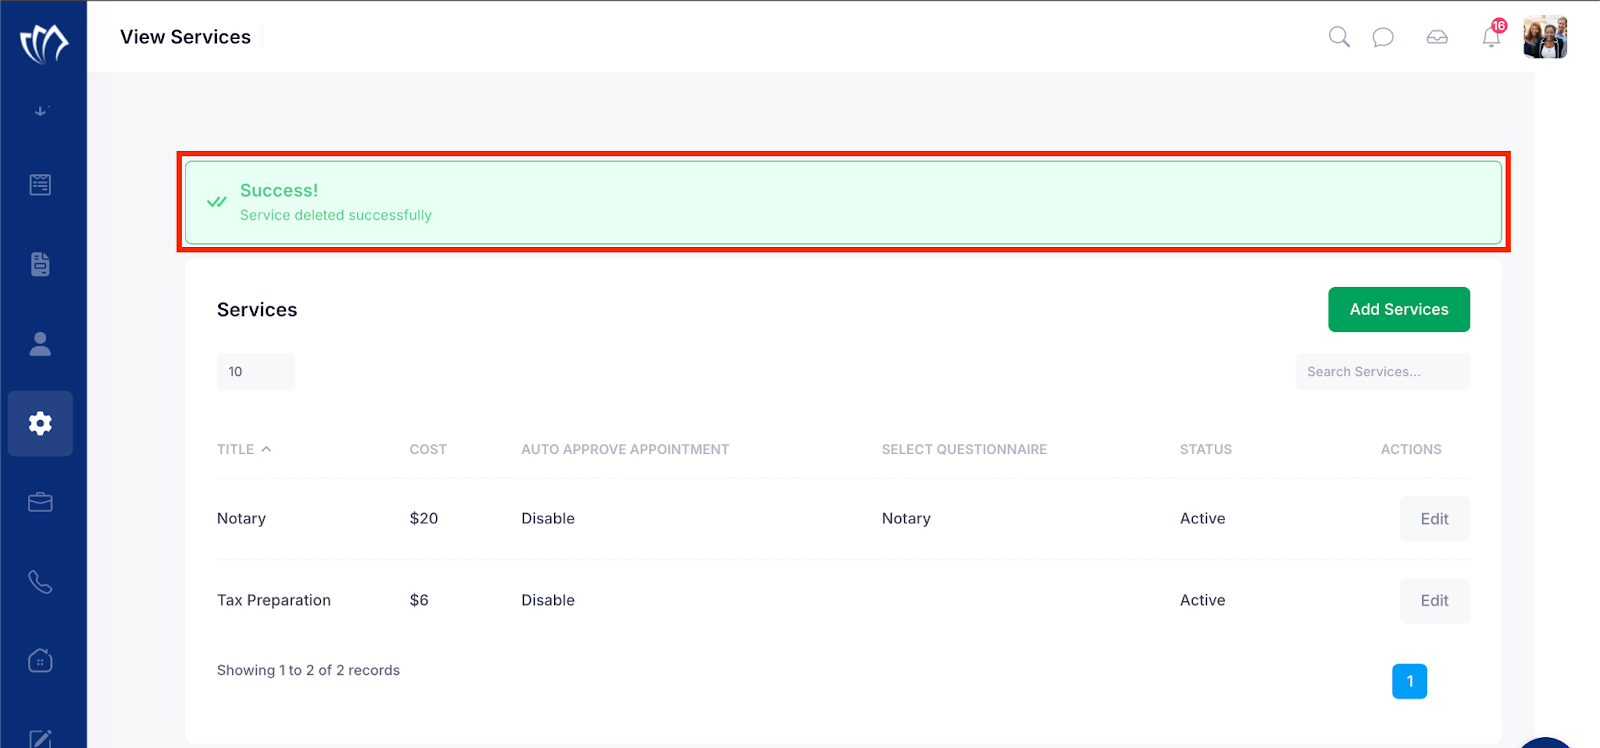The width and height of the screenshot is (1600, 748).
Task: Click the Search Services input field
Action: click(x=1383, y=372)
